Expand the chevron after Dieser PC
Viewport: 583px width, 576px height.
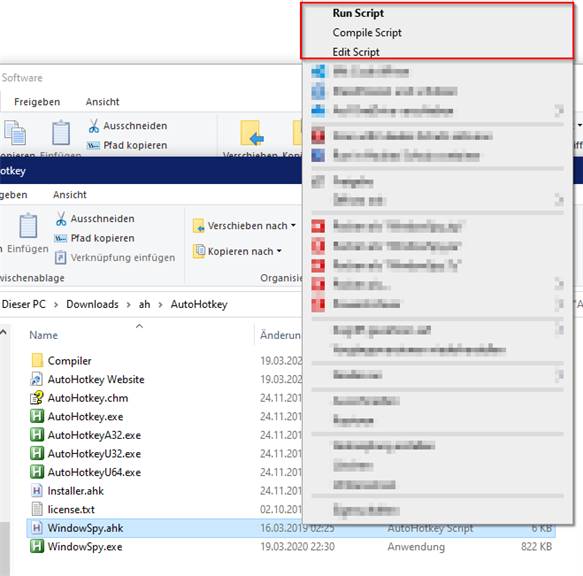[x=56, y=305]
